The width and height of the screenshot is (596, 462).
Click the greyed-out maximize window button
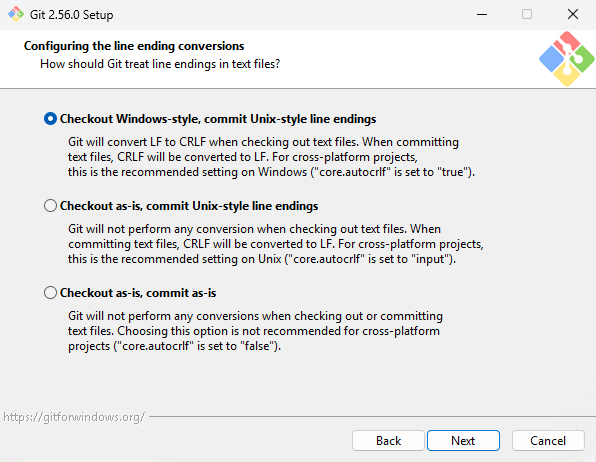527,14
